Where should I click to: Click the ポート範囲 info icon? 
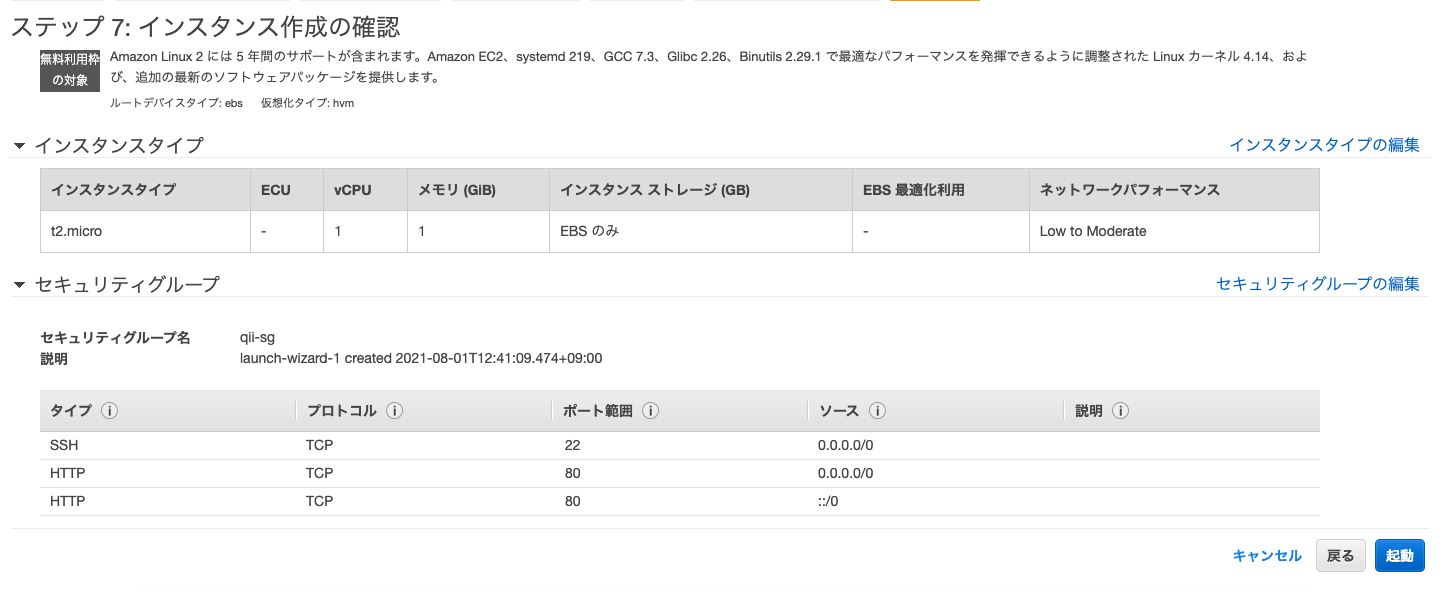pyautogui.click(x=651, y=410)
